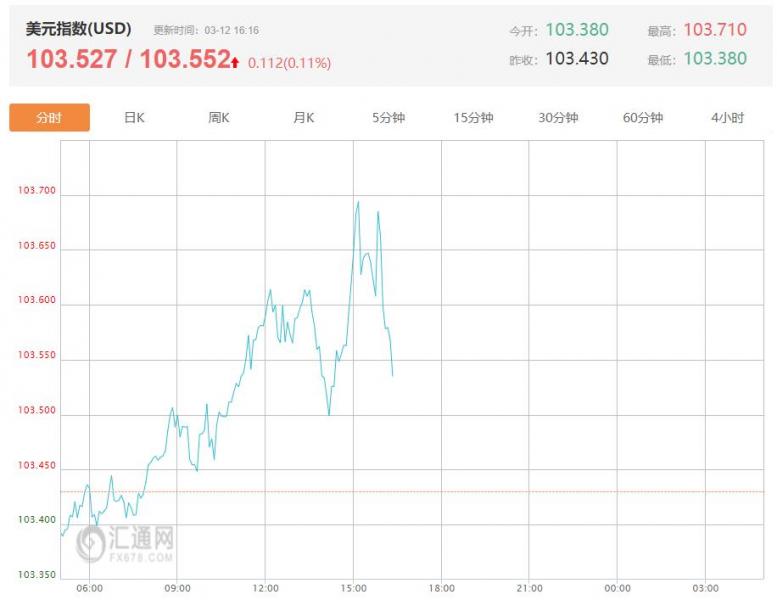The width and height of the screenshot is (777, 600).
Task: Click the 汇通网 watermark logo icon
Action: 91,543
